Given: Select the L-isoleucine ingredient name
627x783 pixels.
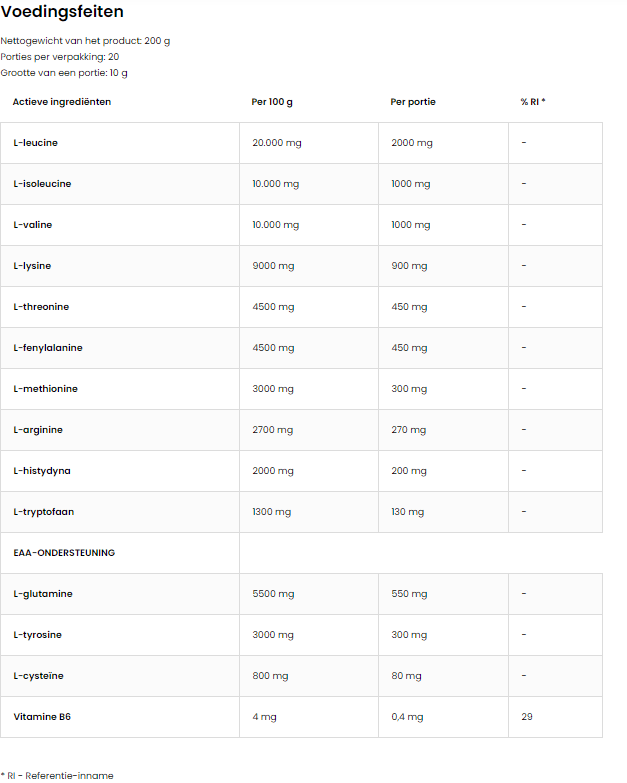Looking at the screenshot, I should pyautogui.click(x=42, y=184).
